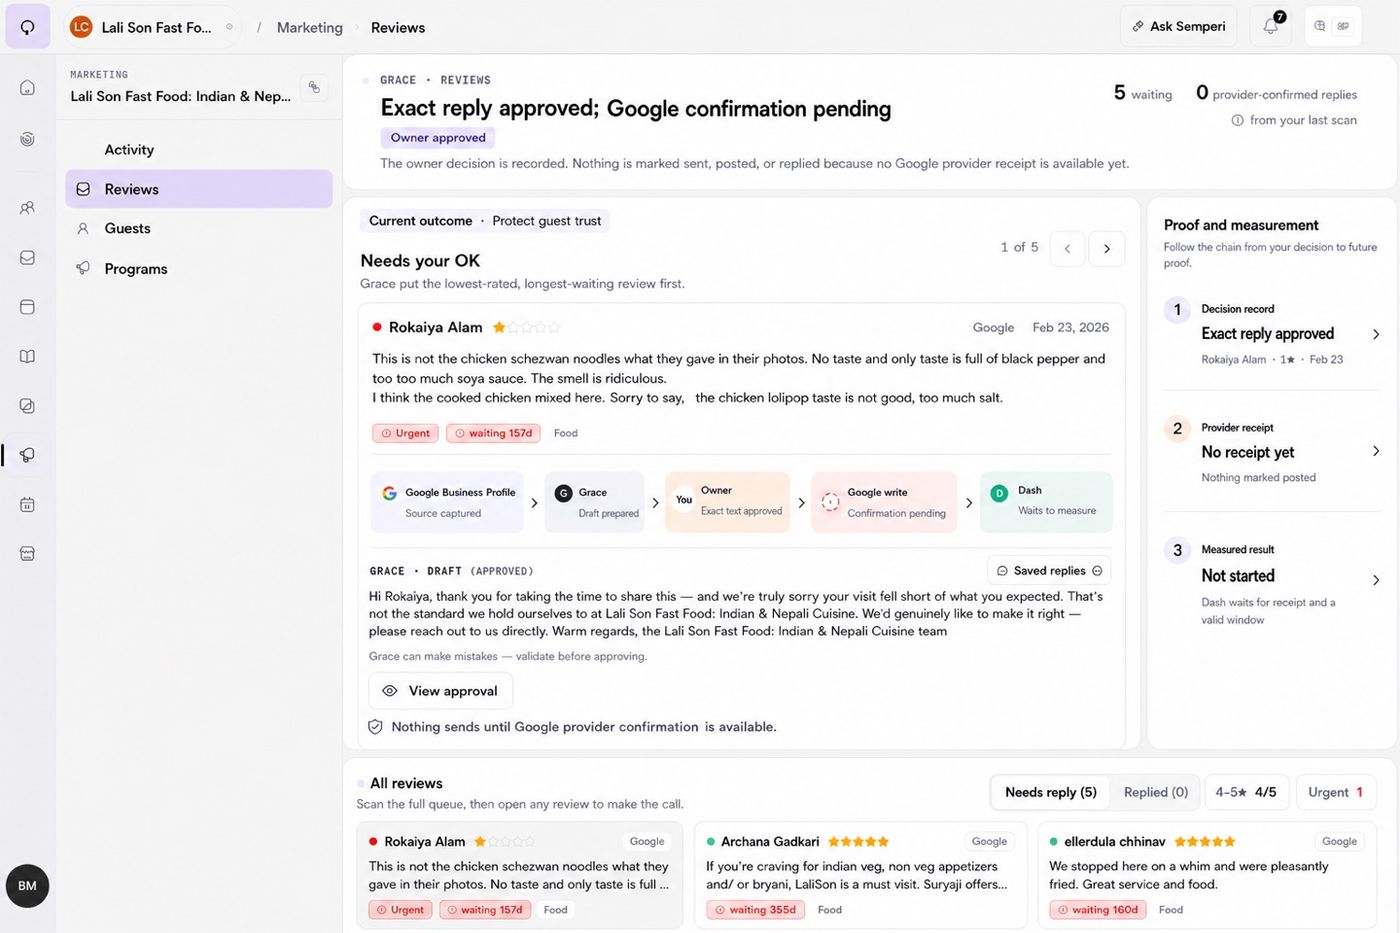Click 'waiting 160d' tag on ellerdula's card
This screenshot has width=1400, height=933.
(1098, 910)
